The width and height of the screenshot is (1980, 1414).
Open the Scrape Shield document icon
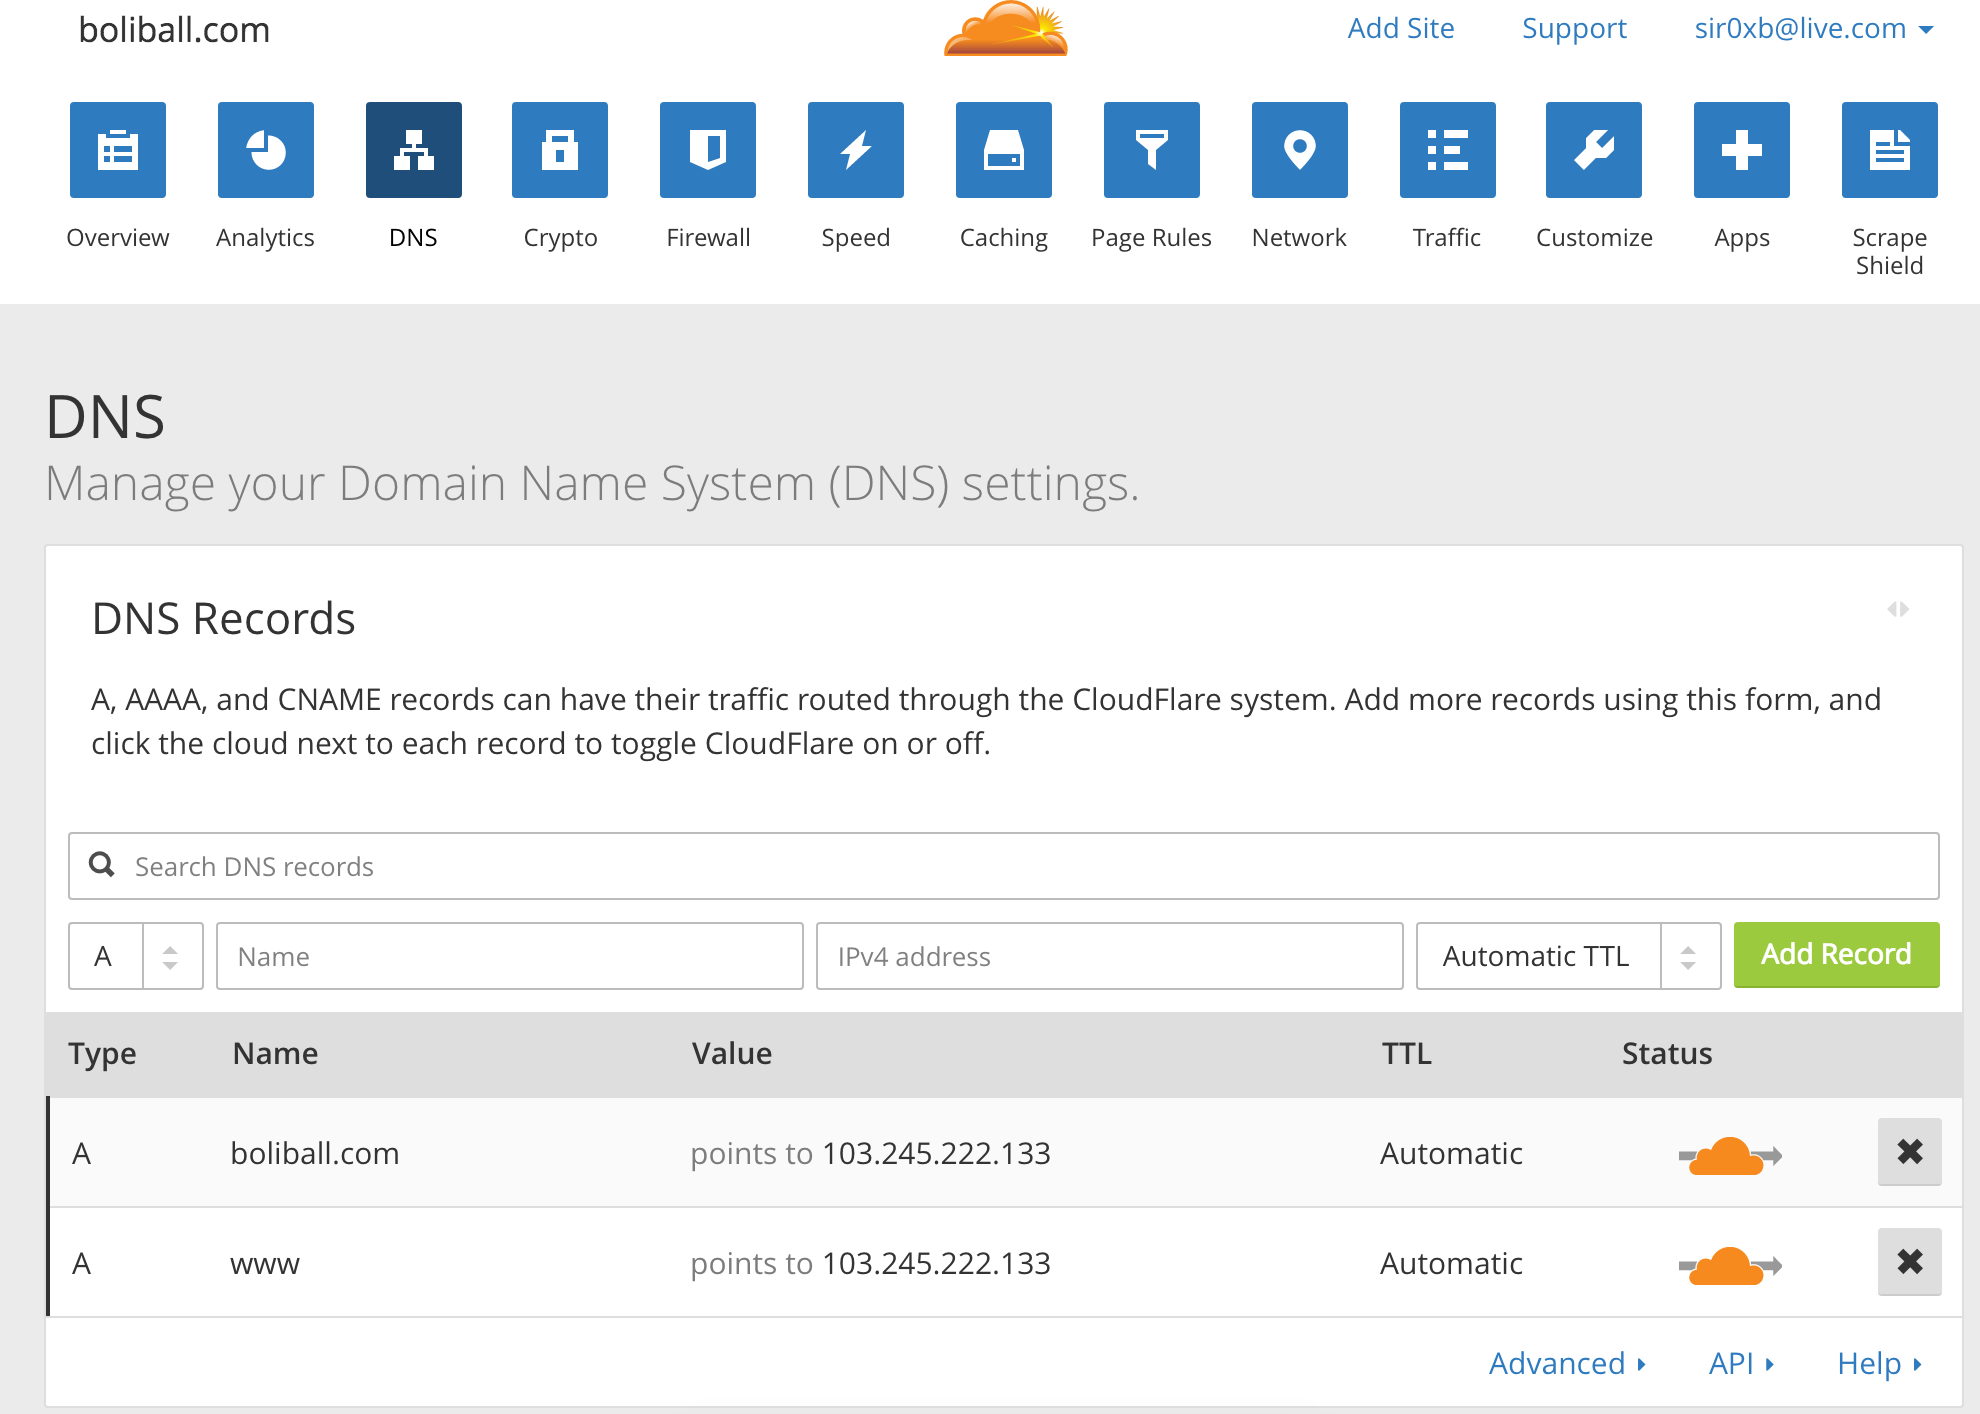coord(1890,150)
